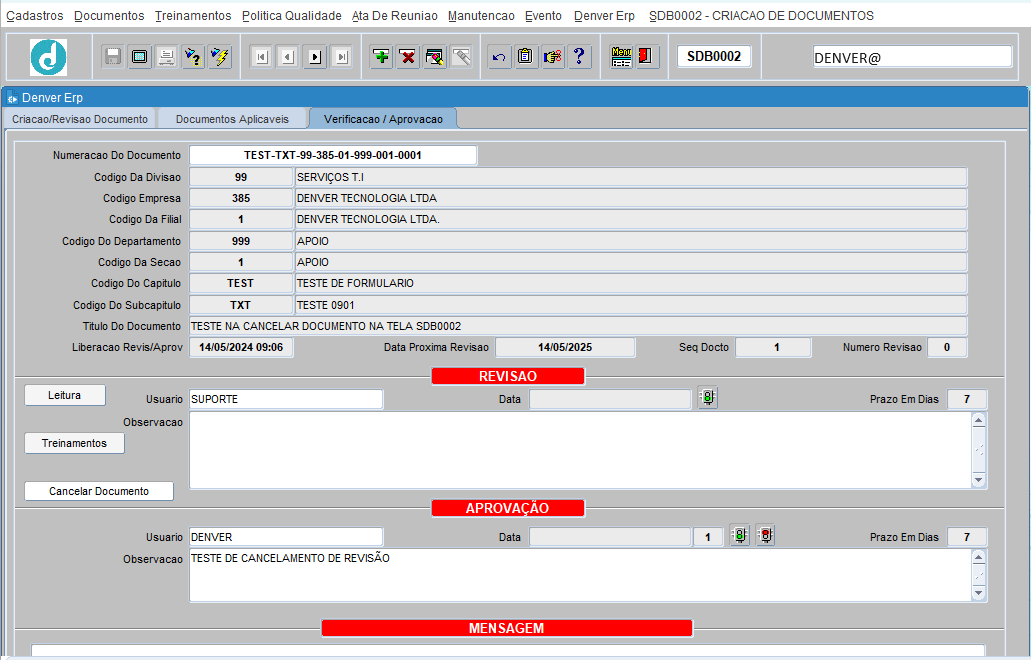Select the Verificacao / Aprovacao tab
This screenshot has height=660, width=1031.
click(x=383, y=119)
